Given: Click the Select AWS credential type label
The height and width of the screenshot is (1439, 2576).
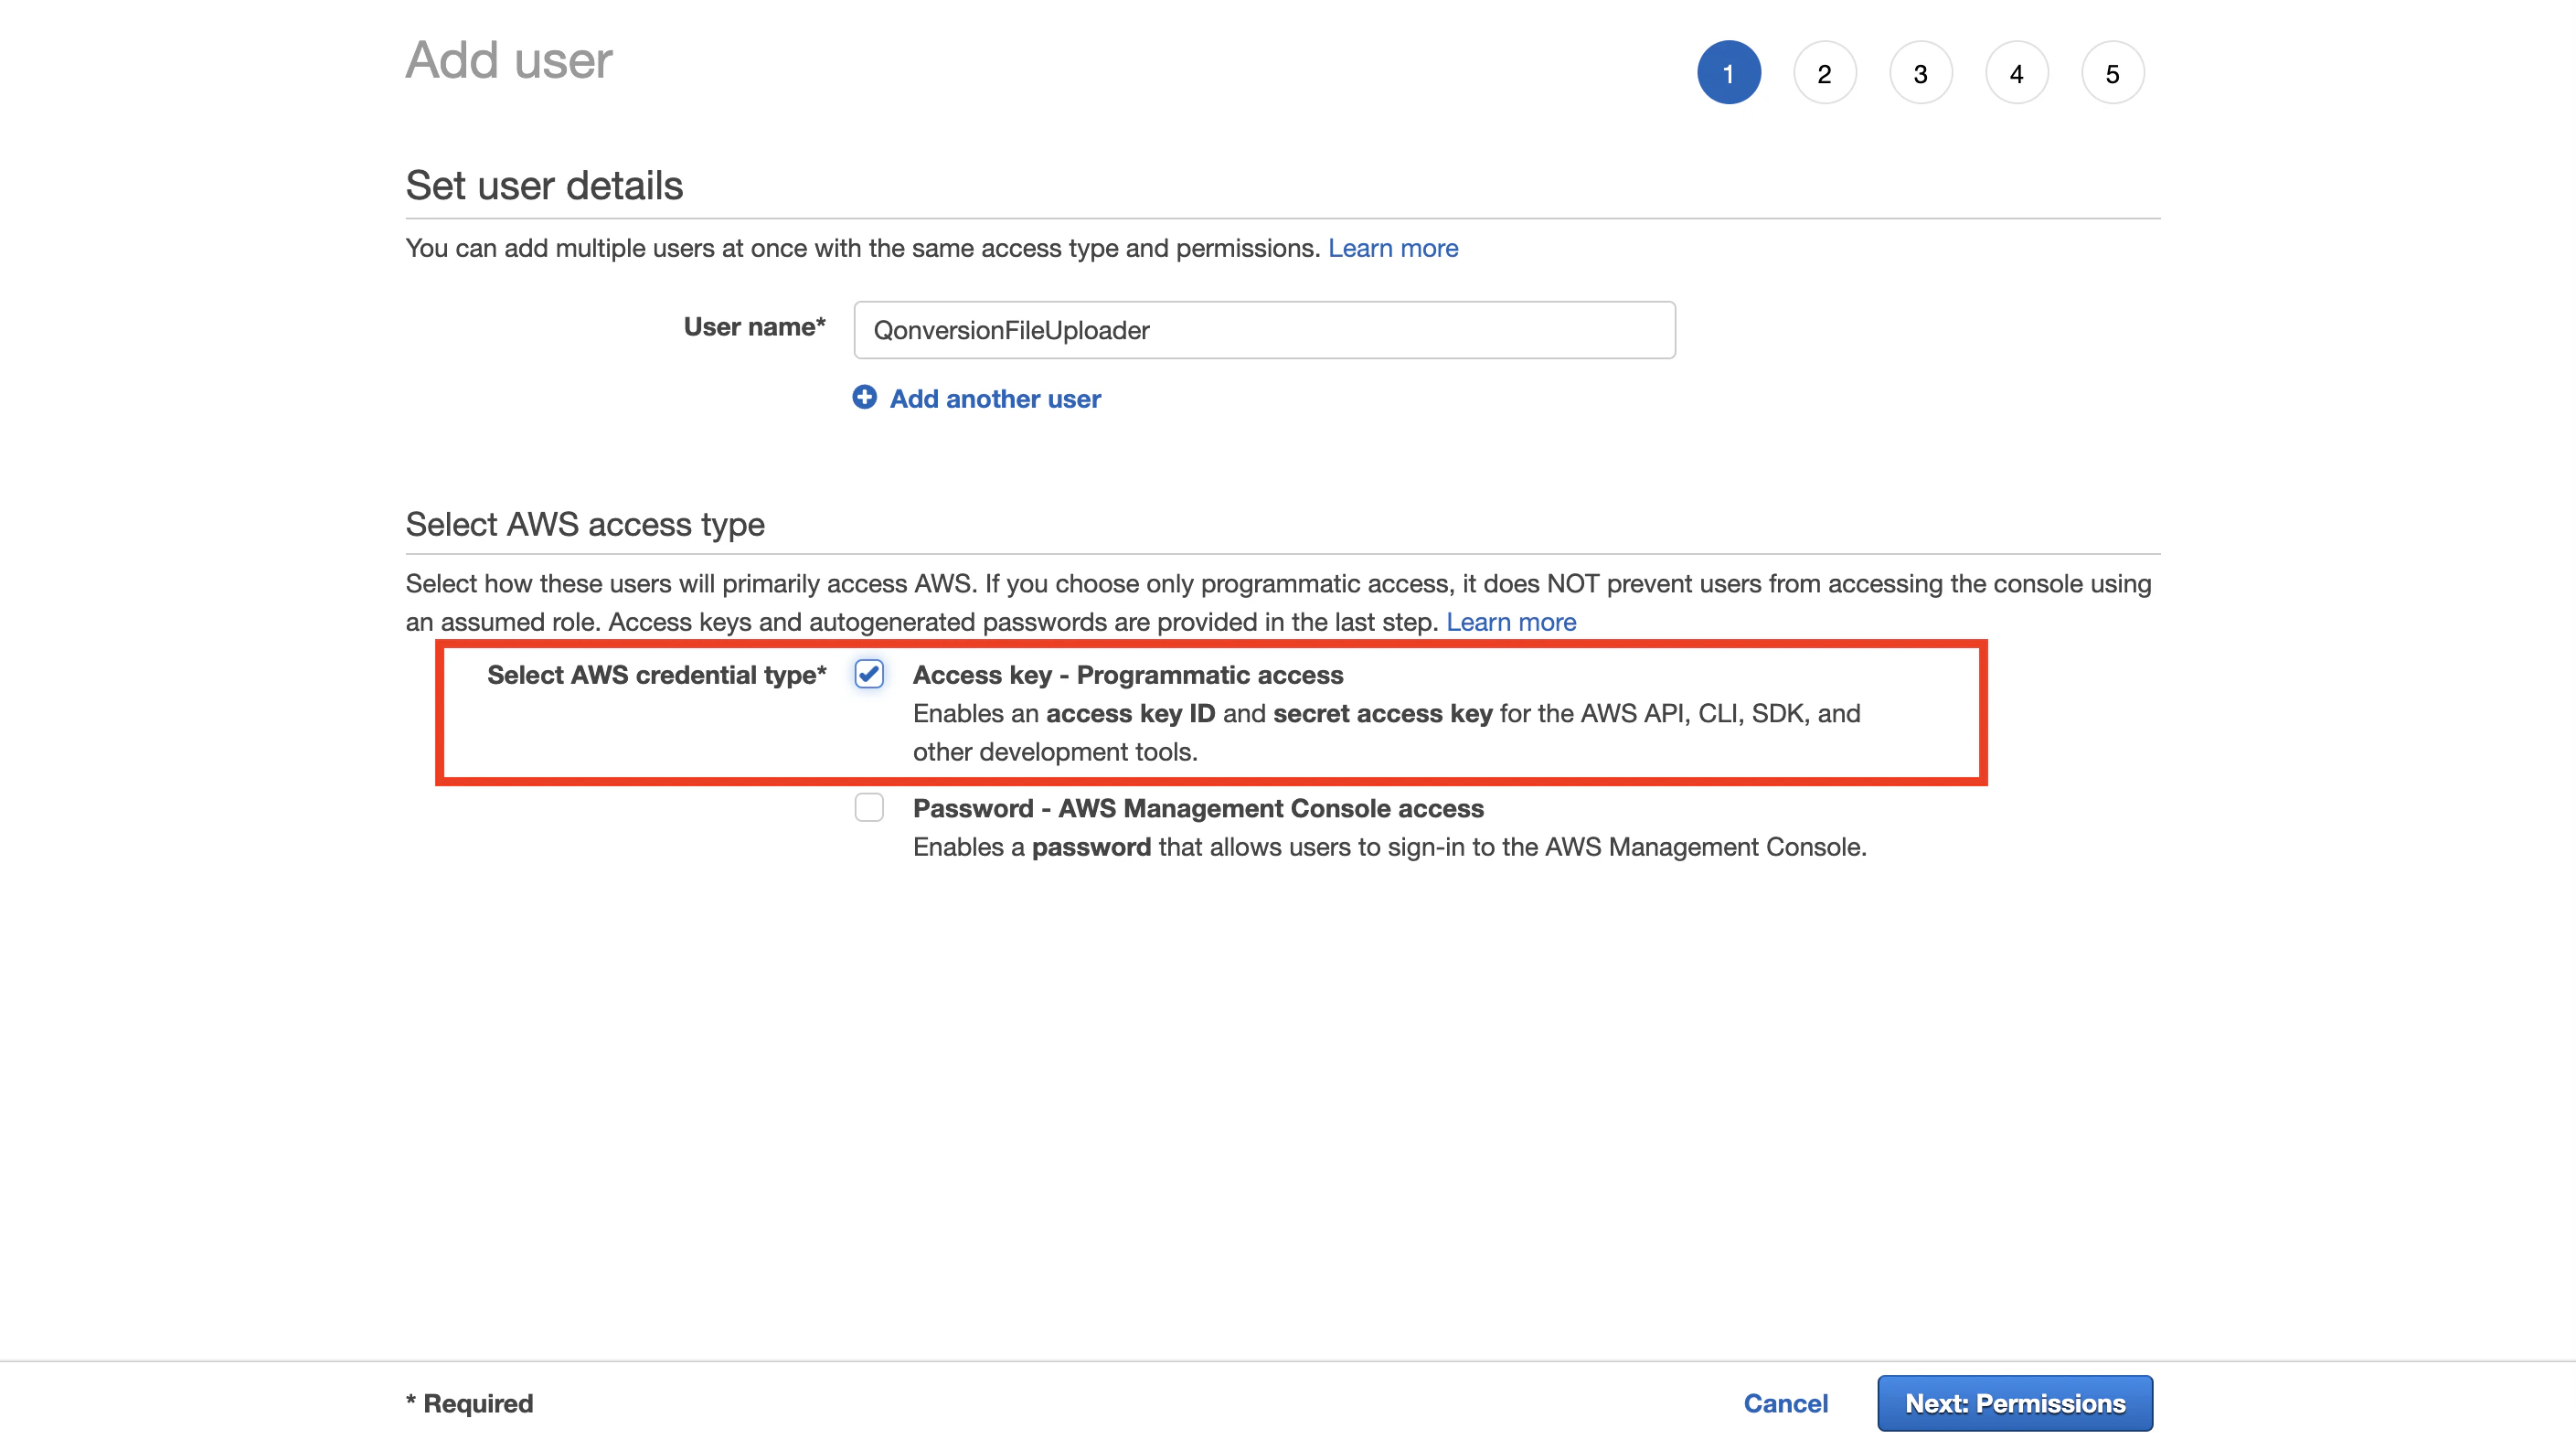Looking at the screenshot, I should pyautogui.click(x=656, y=675).
